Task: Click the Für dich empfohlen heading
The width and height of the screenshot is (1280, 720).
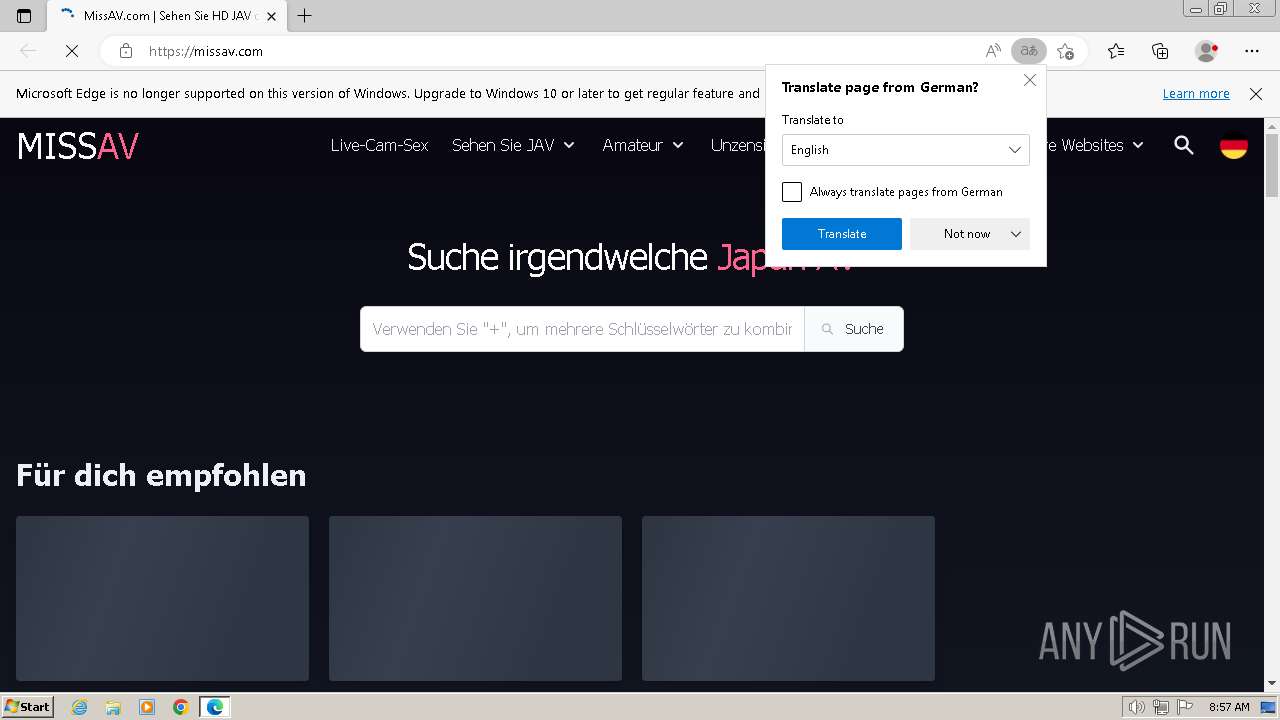Action: point(161,475)
